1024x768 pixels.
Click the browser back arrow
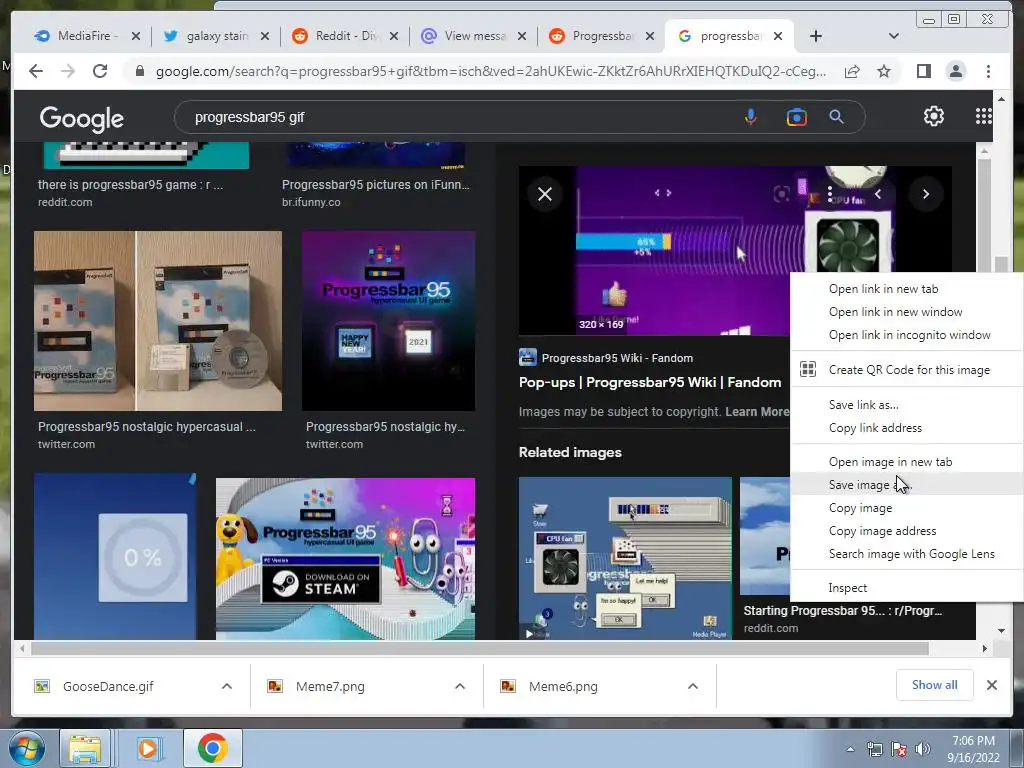coord(36,71)
